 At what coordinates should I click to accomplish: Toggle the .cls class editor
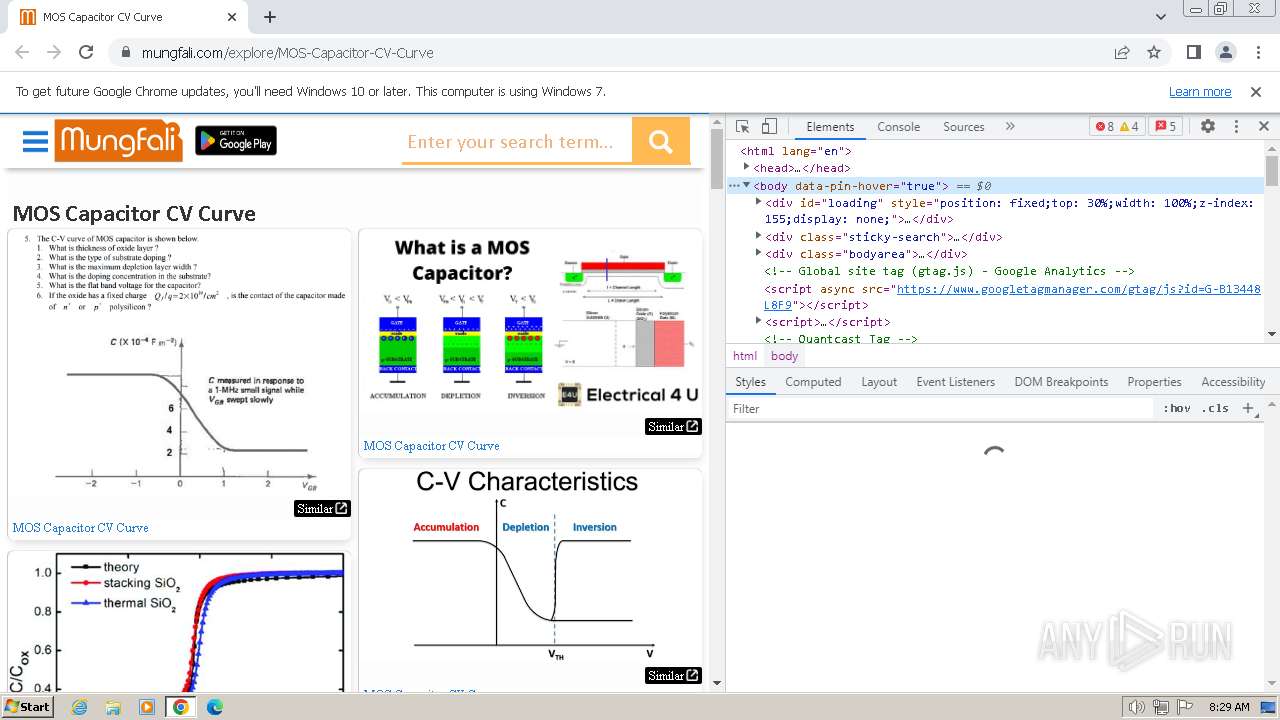point(1215,408)
